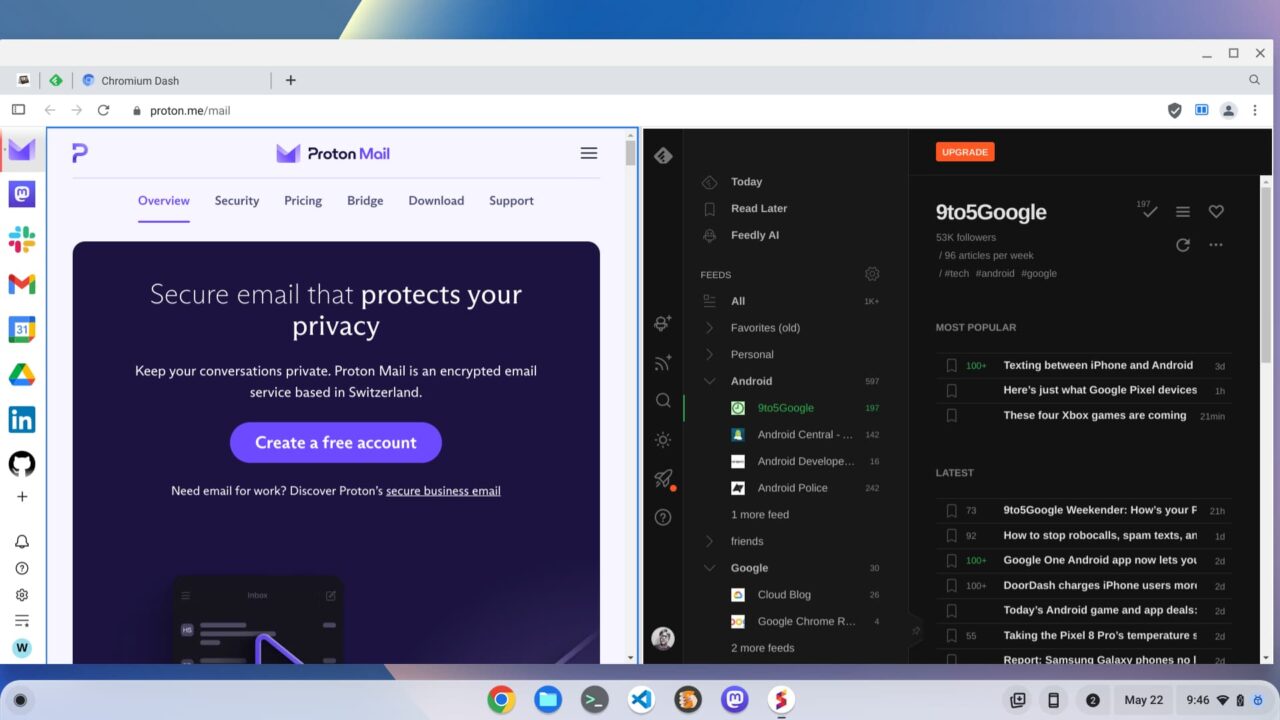This screenshot has width=1280, height=720.
Task: Open Feedly Today view
Action: [746, 182]
